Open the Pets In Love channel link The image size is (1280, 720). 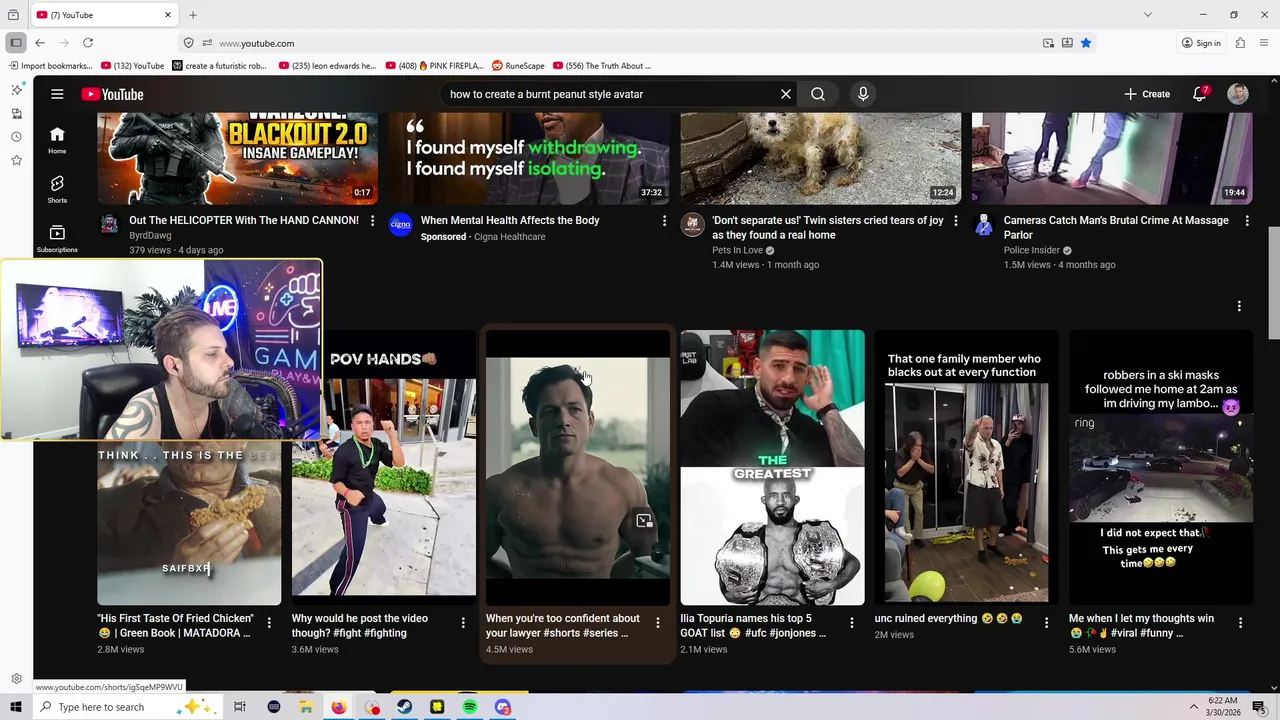(737, 250)
